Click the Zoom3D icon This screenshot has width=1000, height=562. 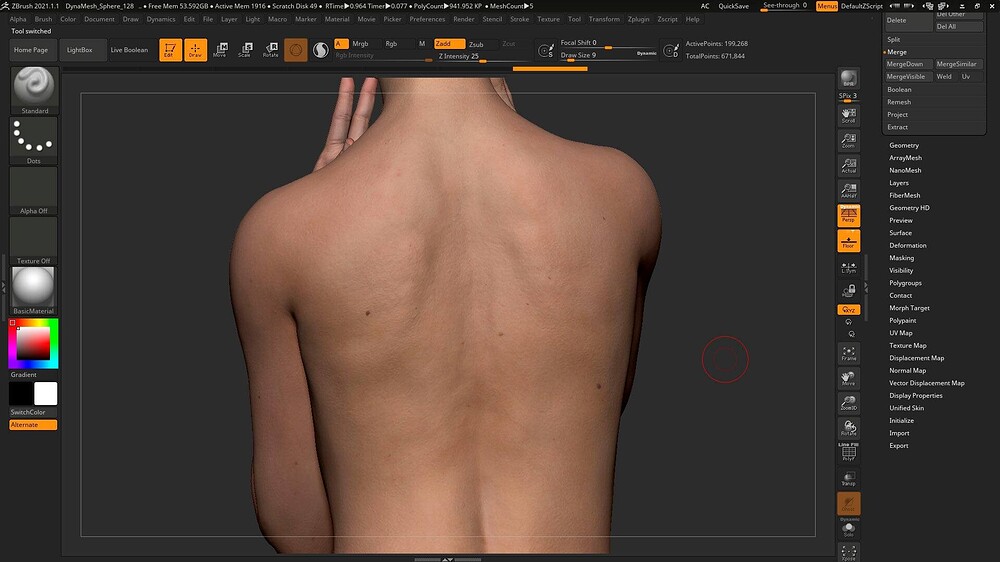pyautogui.click(x=848, y=403)
